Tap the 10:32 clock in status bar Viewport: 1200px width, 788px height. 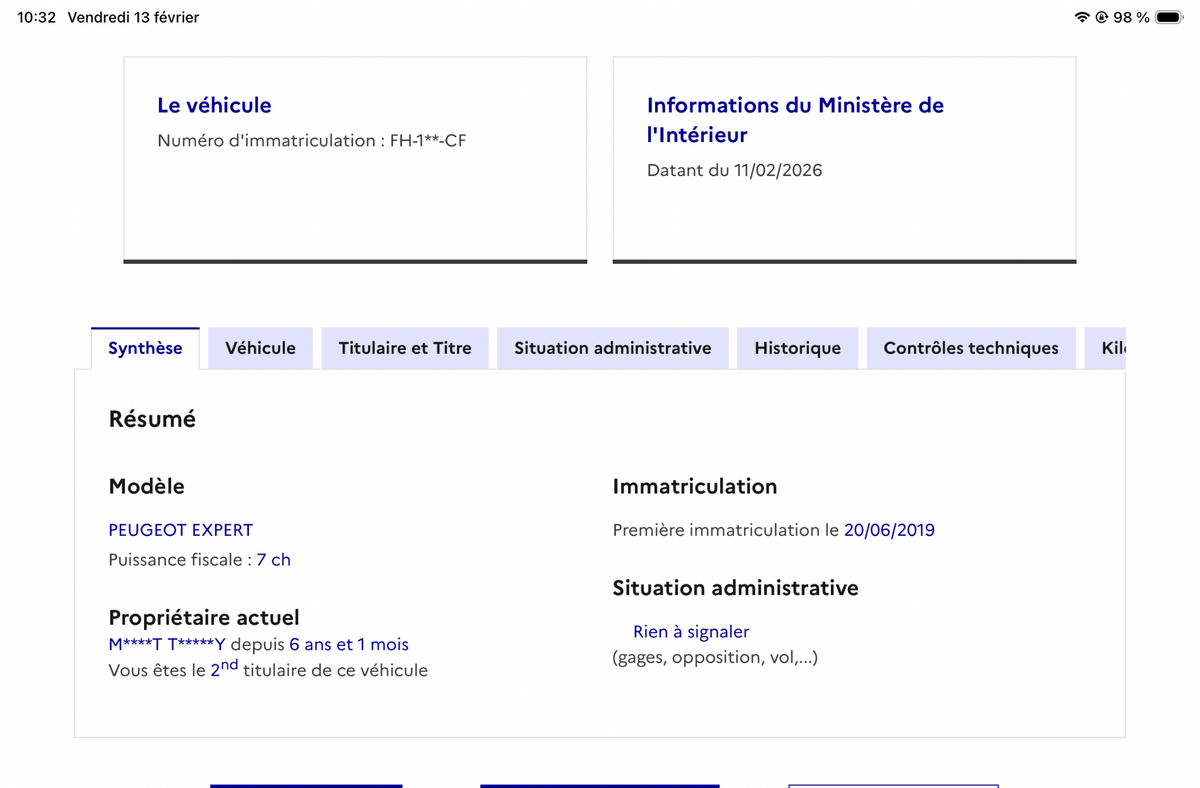tap(37, 17)
